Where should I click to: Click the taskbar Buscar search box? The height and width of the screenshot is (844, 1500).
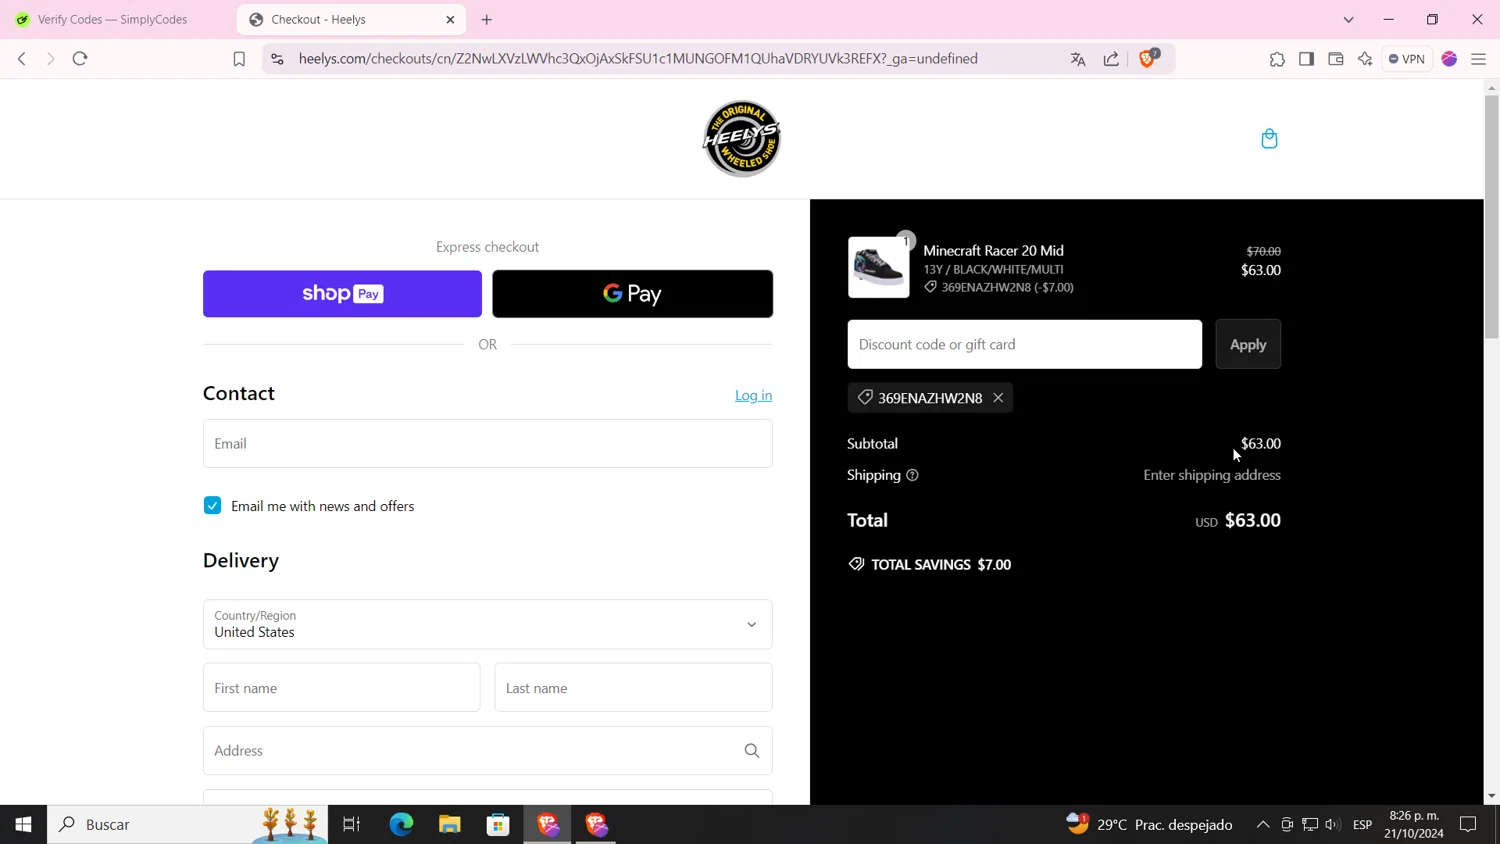tap(188, 825)
